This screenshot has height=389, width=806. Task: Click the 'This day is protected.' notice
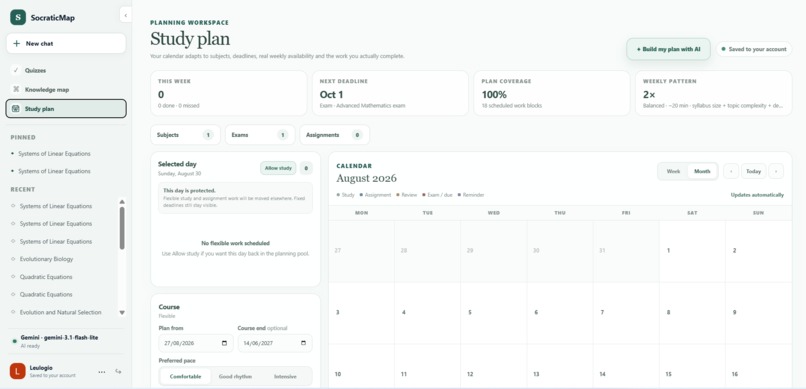click(235, 198)
